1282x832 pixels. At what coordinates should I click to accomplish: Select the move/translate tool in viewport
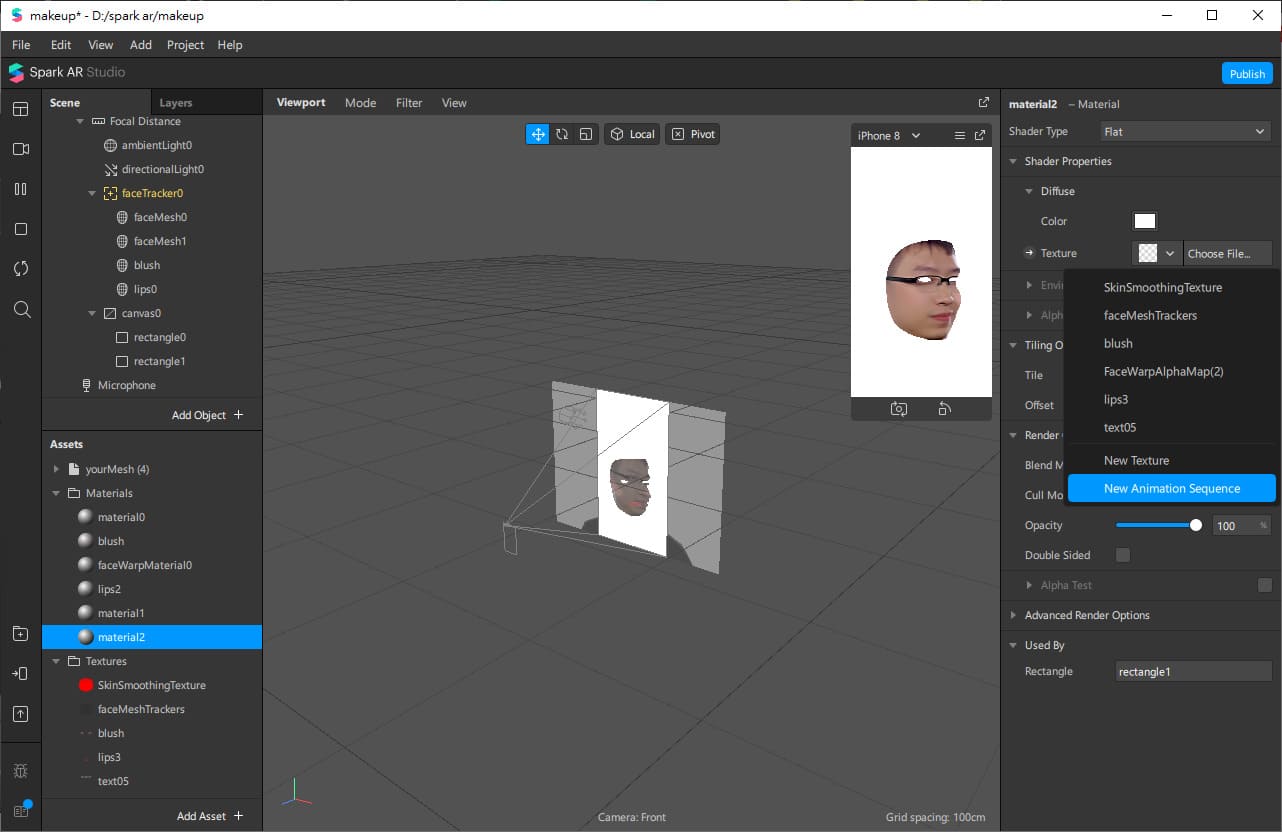pos(538,134)
